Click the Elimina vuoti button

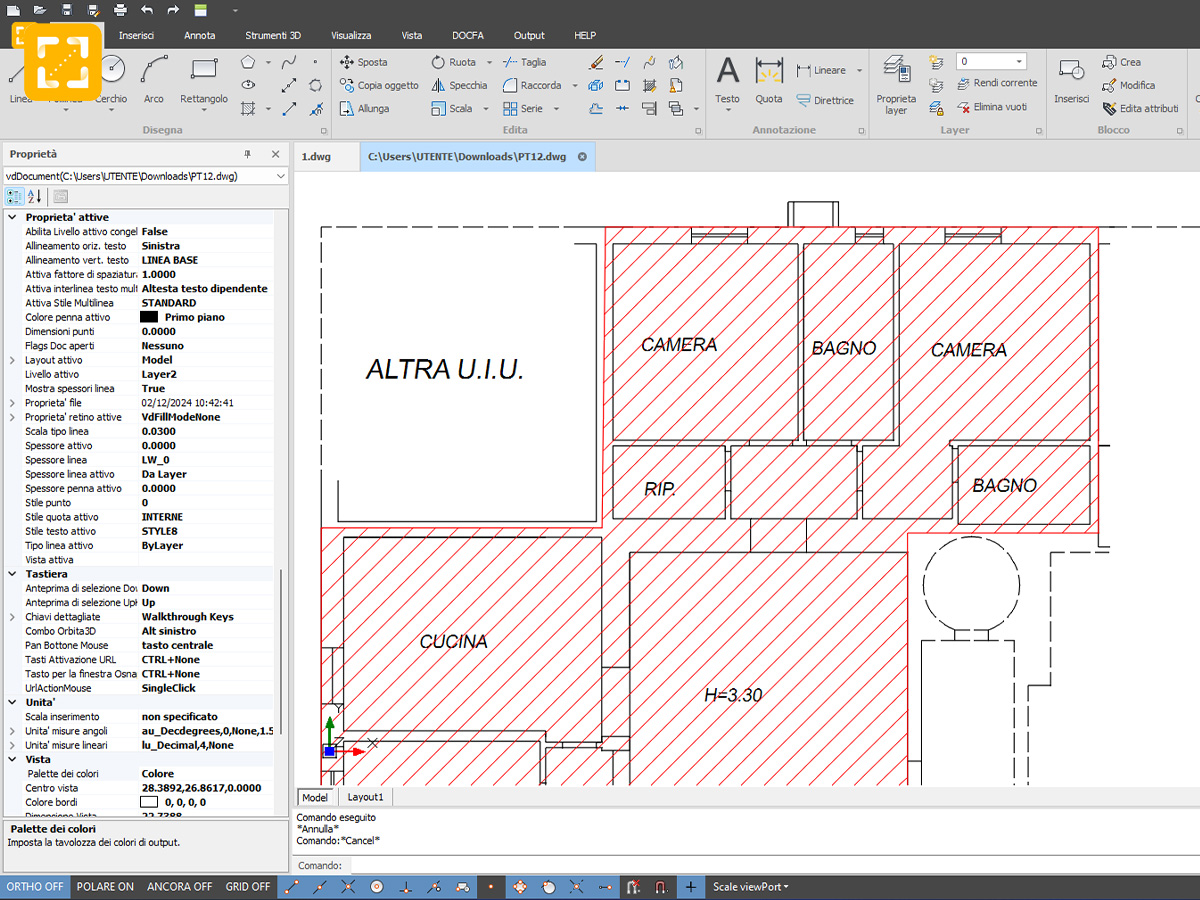[x=992, y=107]
